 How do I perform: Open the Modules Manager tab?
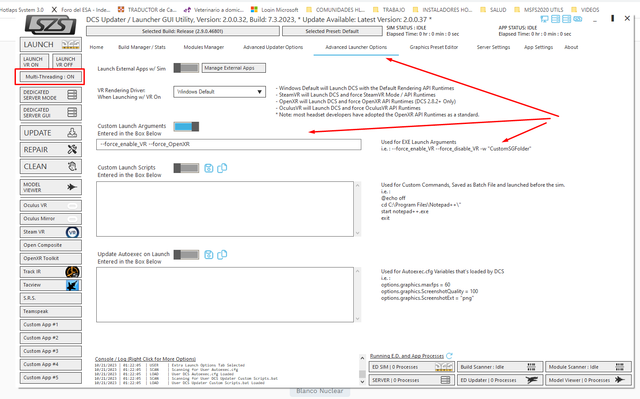(204, 47)
